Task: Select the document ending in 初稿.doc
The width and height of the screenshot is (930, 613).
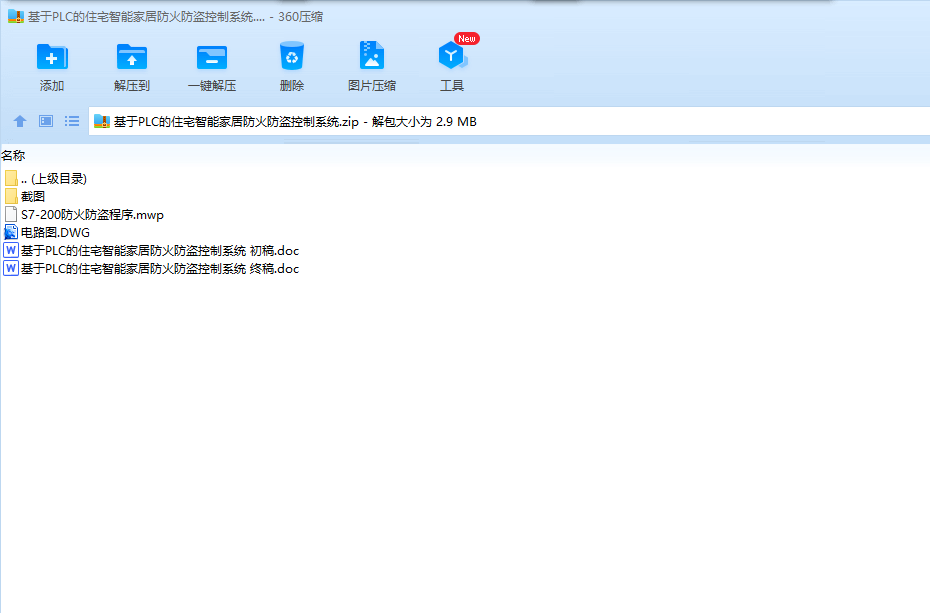Action: click(x=160, y=251)
